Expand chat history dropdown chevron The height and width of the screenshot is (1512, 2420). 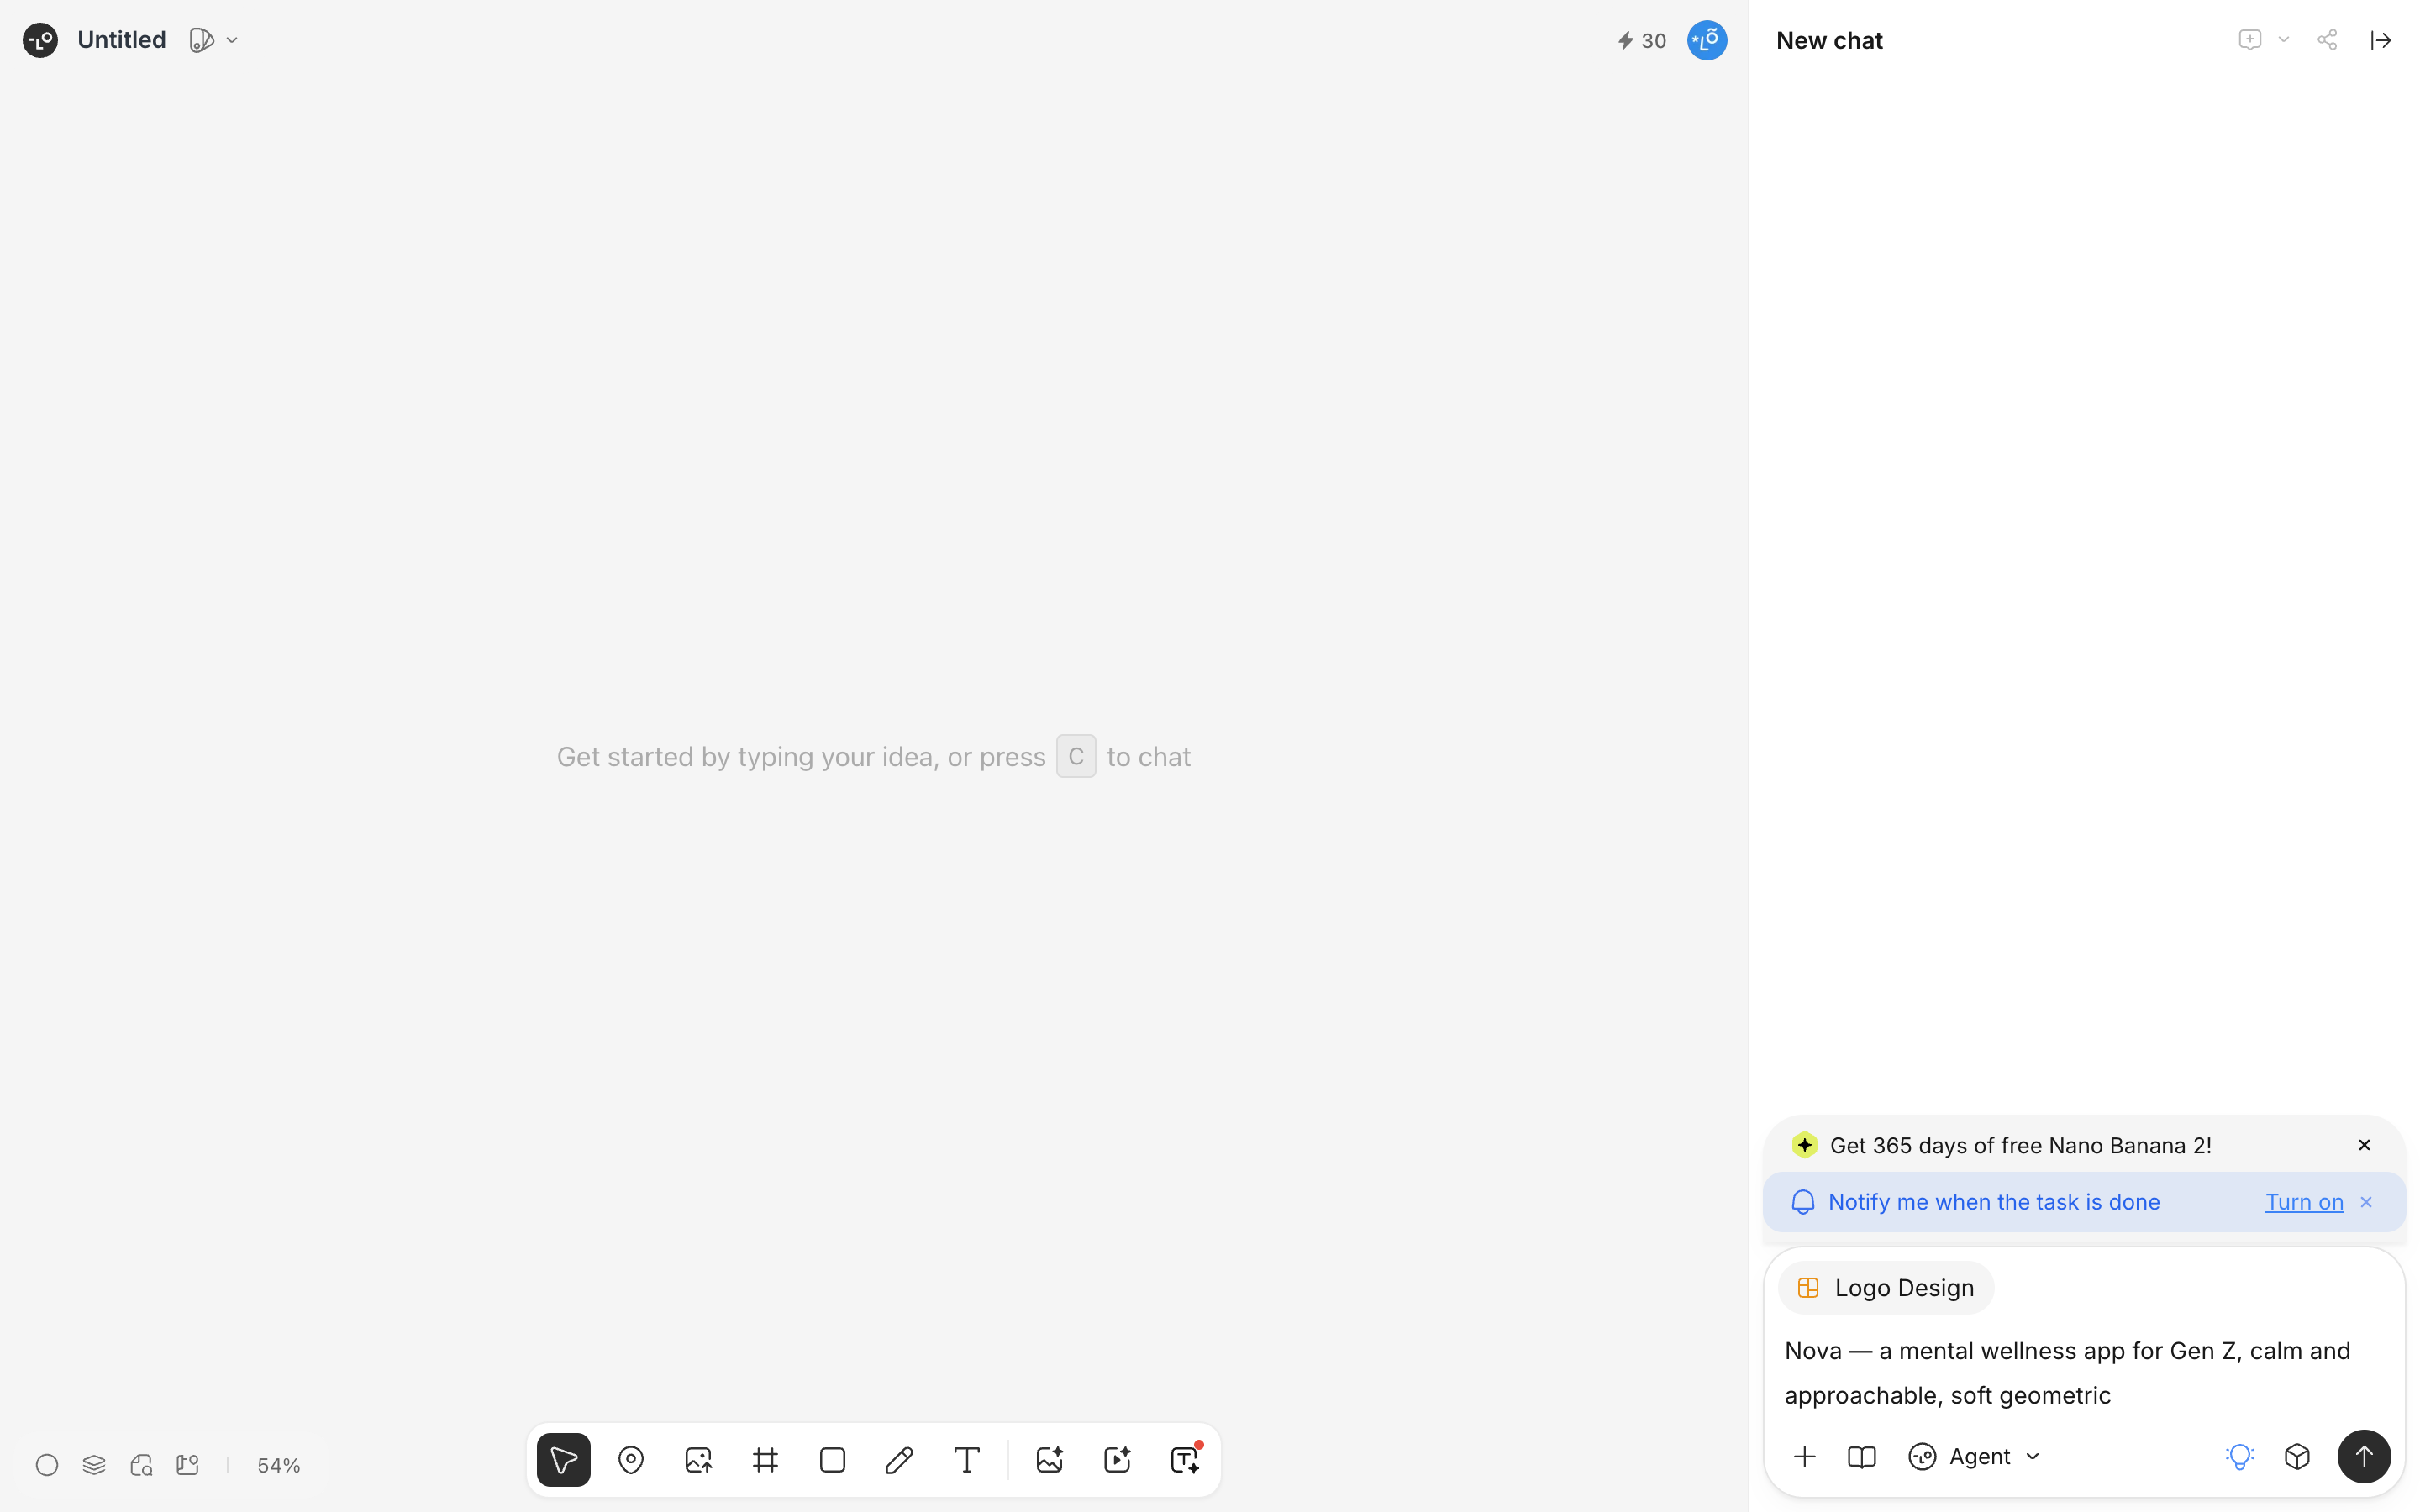tap(2283, 40)
